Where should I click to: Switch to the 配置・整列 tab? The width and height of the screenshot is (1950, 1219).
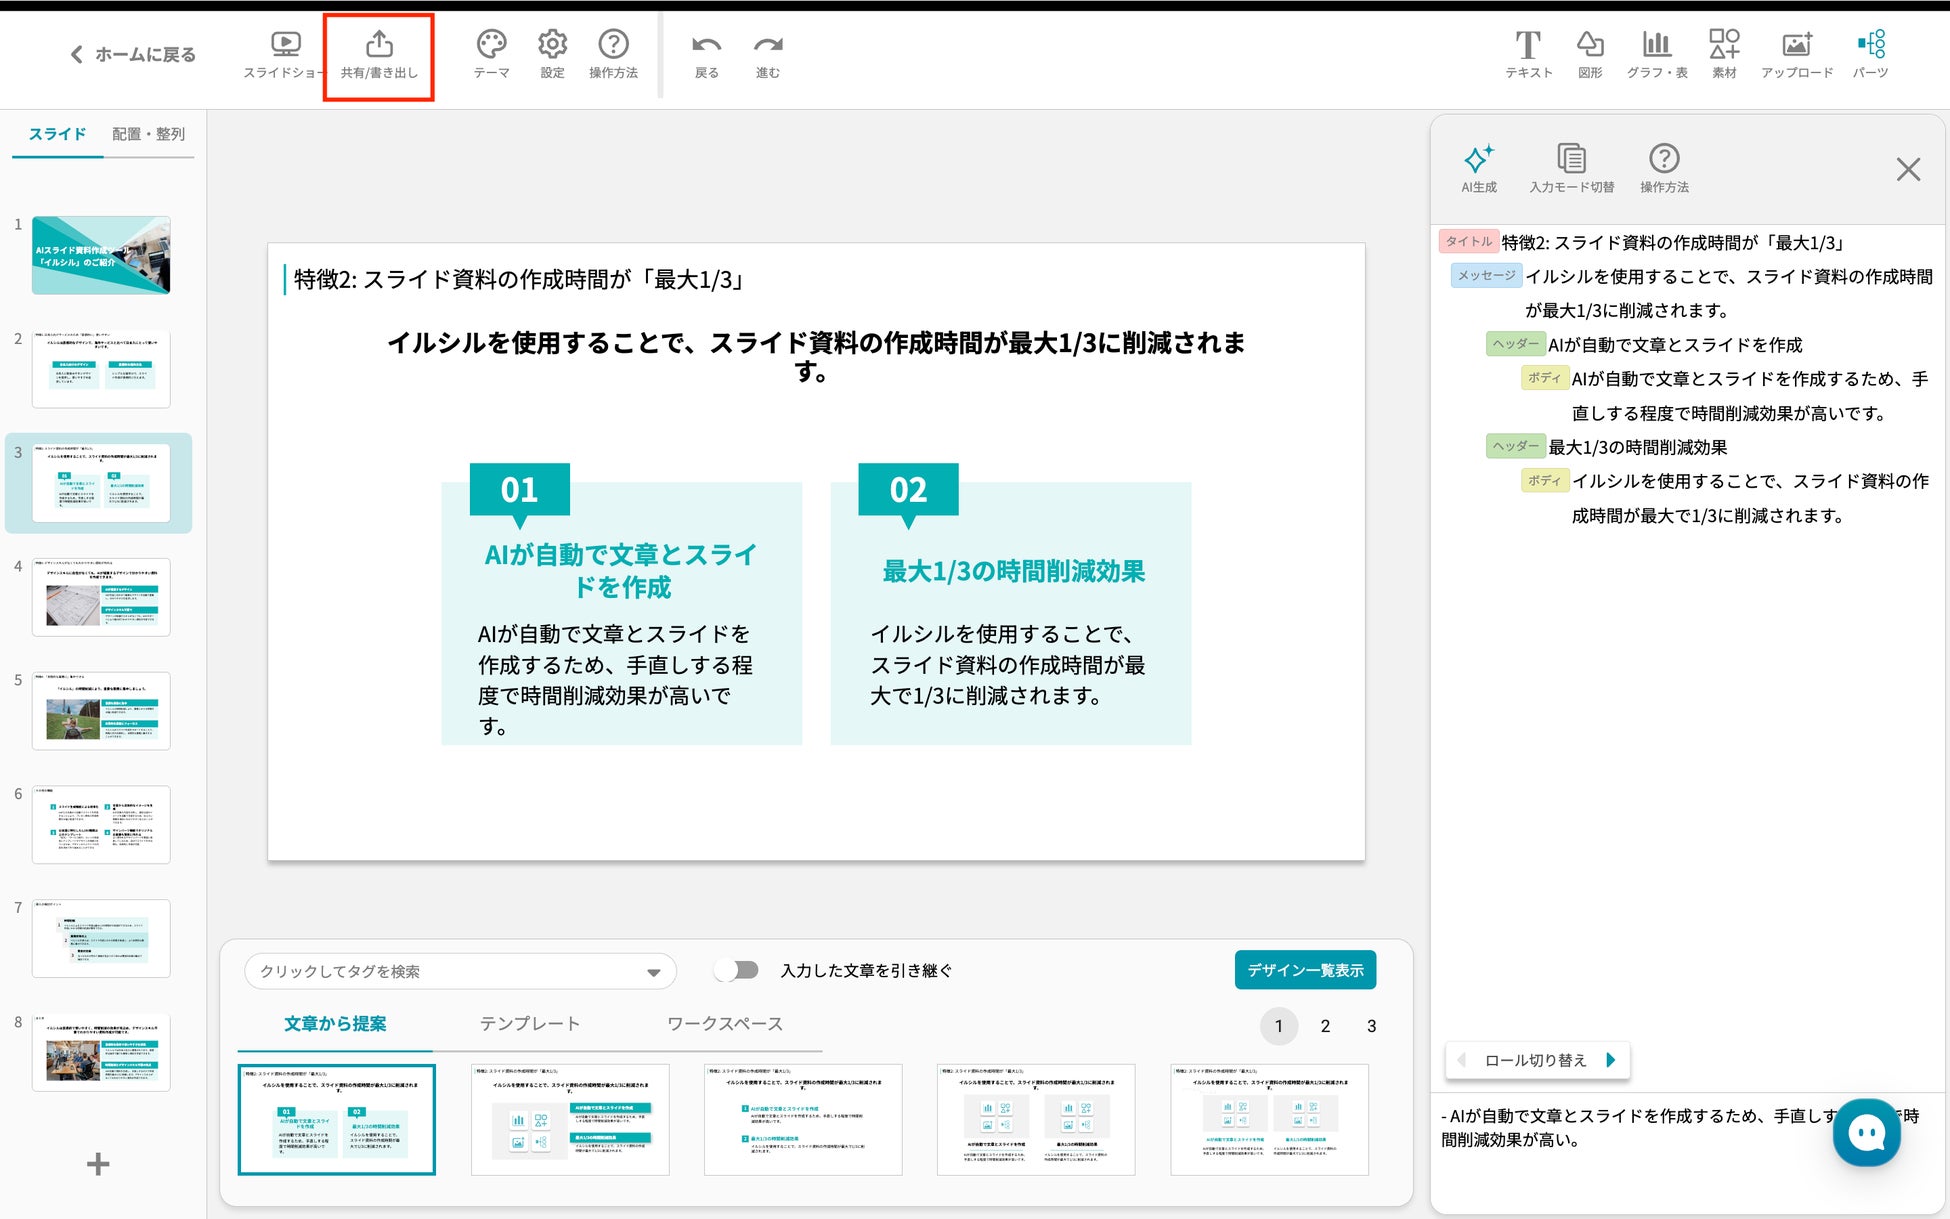click(x=148, y=134)
